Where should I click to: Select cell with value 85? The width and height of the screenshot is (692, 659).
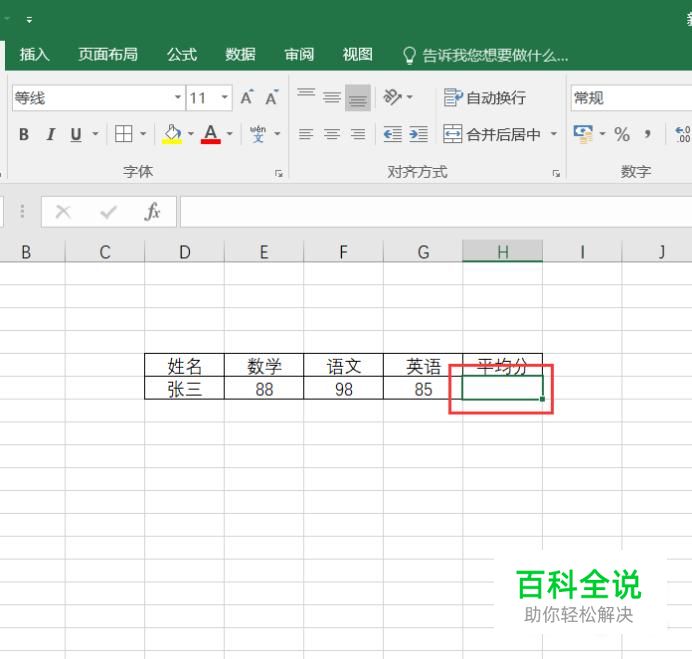[x=423, y=388]
